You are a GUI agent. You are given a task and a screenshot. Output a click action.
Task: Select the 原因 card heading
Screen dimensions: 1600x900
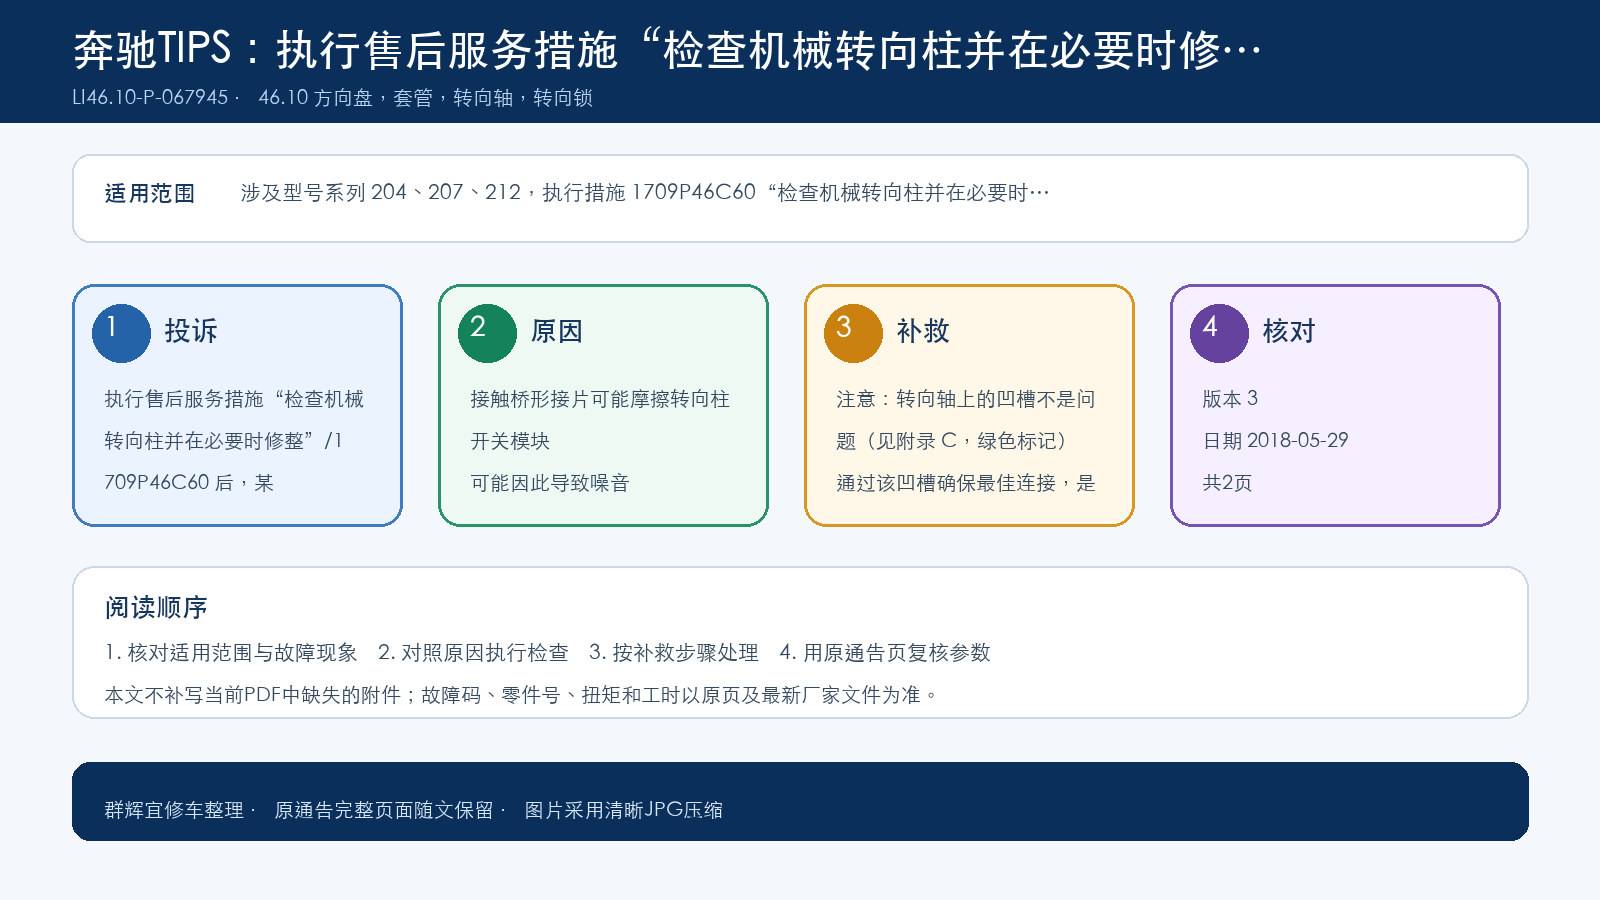(x=557, y=331)
